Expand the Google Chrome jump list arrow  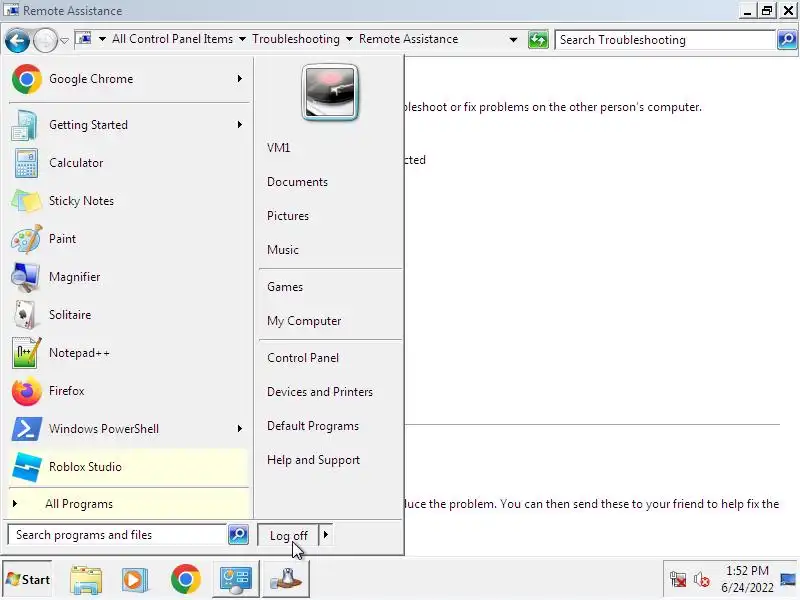(239, 79)
